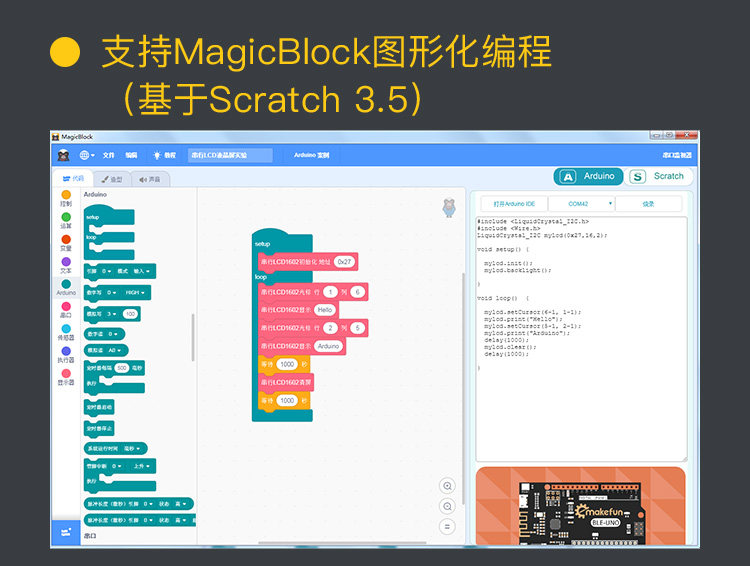
Task: Open the Arduino examples item in header
Action: (311, 155)
